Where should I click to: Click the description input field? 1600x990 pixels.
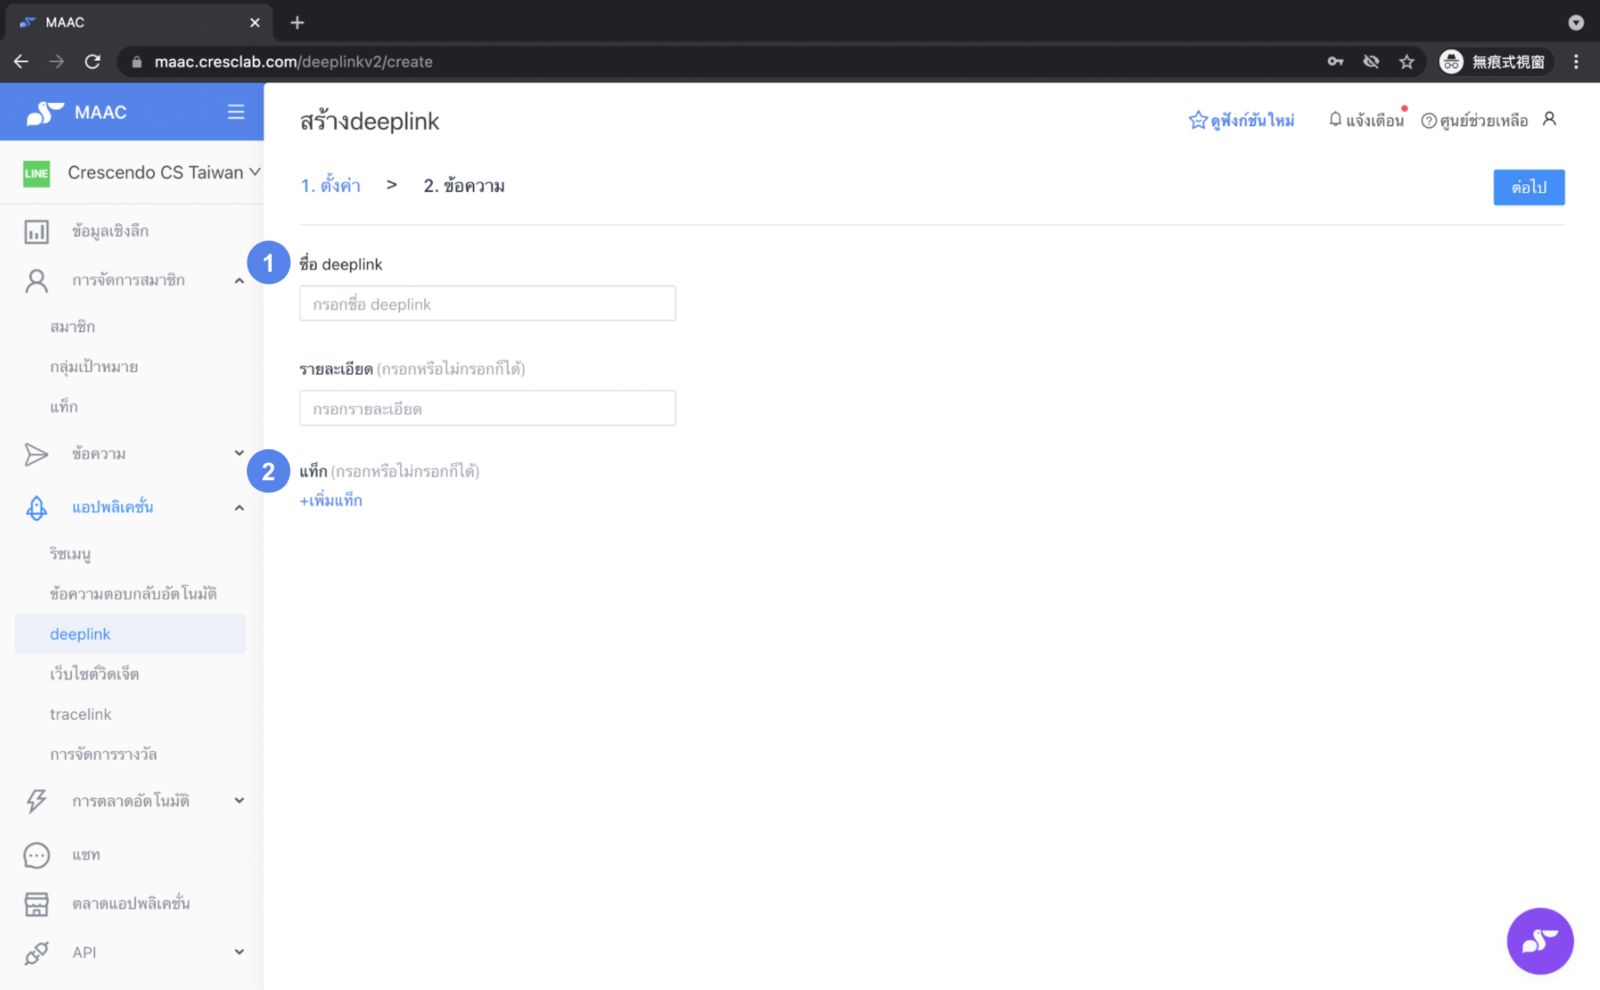[487, 408]
